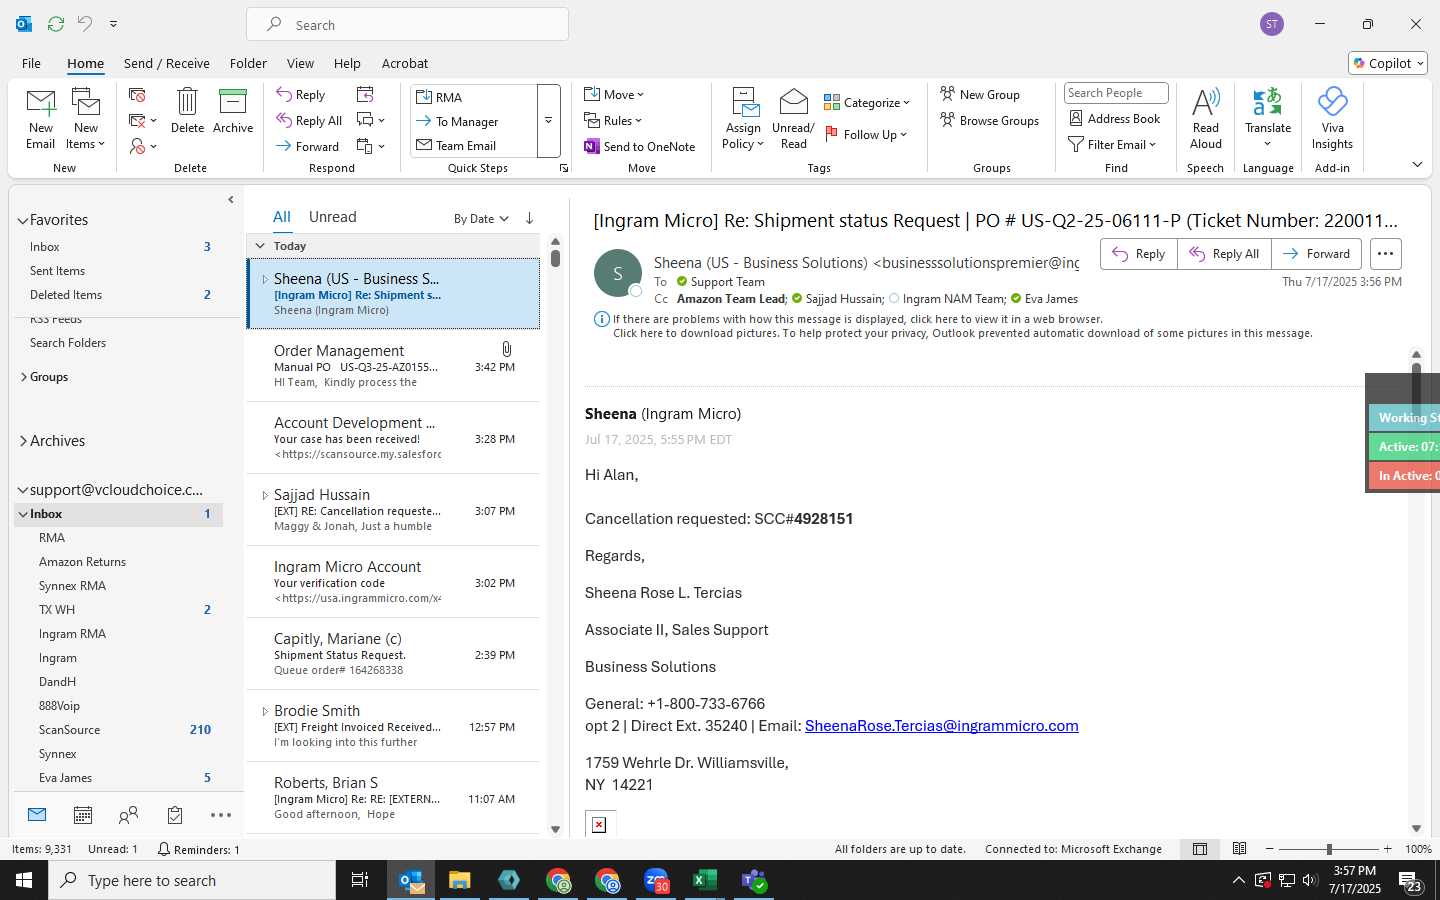Open Categorize dropdown
This screenshot has width=1440, height=900.
point(867,103)
